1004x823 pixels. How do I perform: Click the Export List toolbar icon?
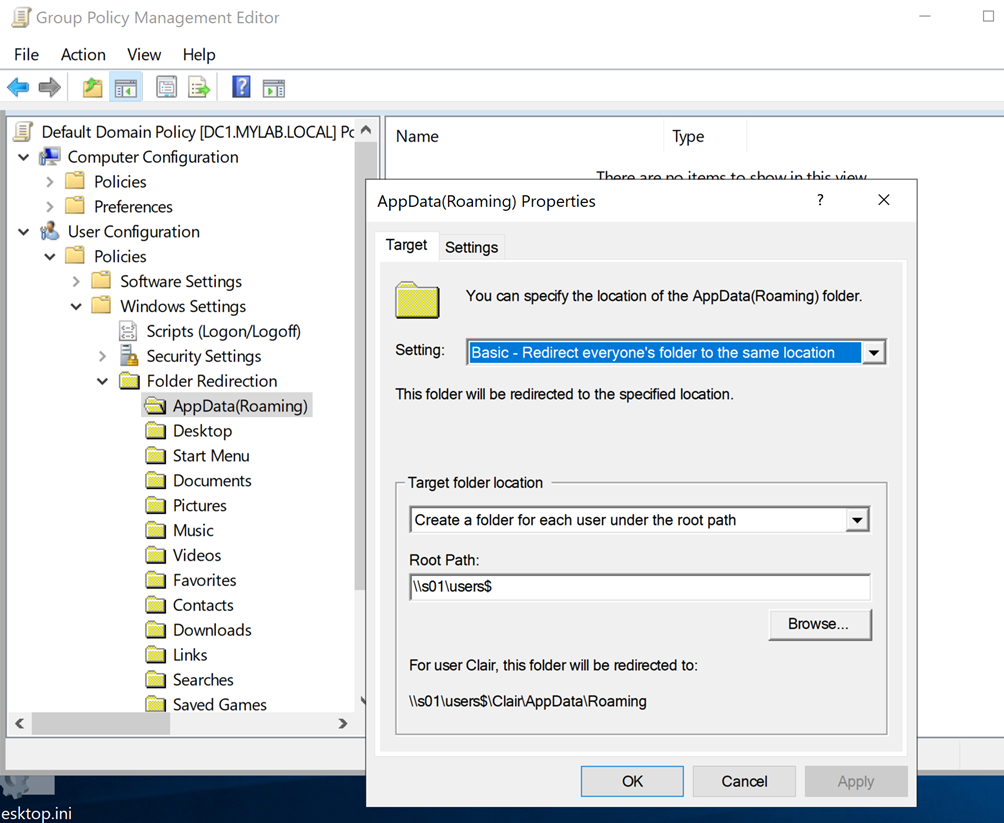(199, 88)
